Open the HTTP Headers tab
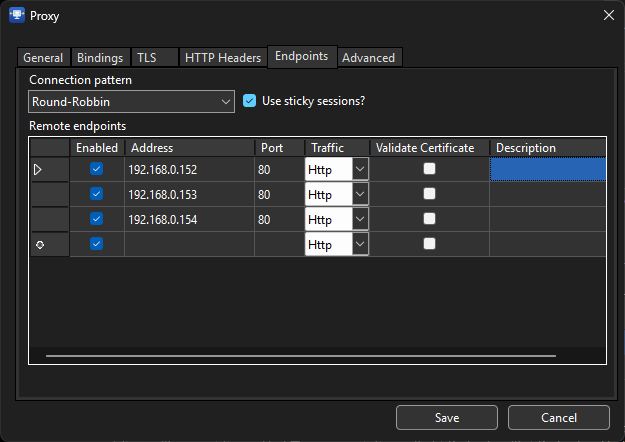Viewport: 625px width, 442px height. 223,57
